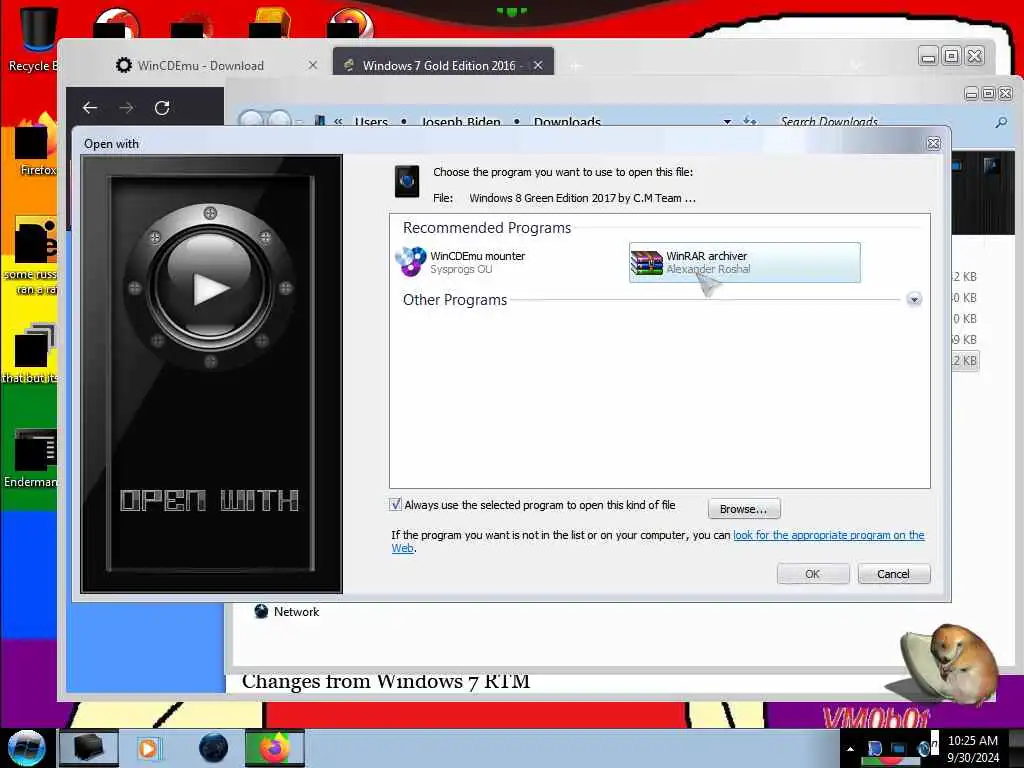Click the Explorer search magnifier icon
The height and width of the screenshot is (768, 1024).
click(1001, 121)
